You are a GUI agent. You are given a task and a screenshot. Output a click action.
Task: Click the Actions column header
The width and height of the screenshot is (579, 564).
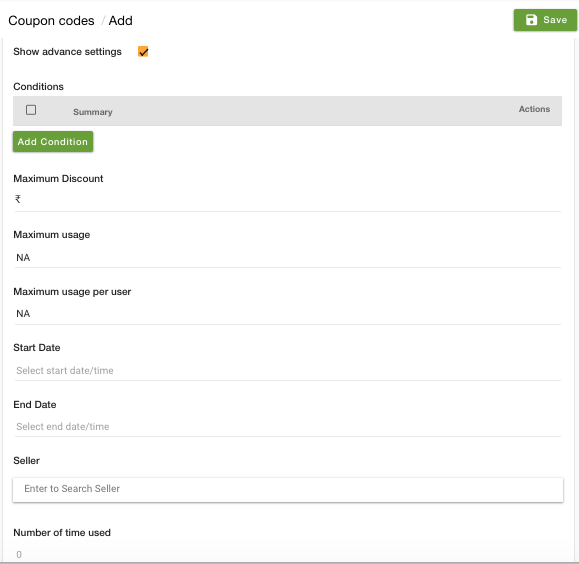coord(534,109)
